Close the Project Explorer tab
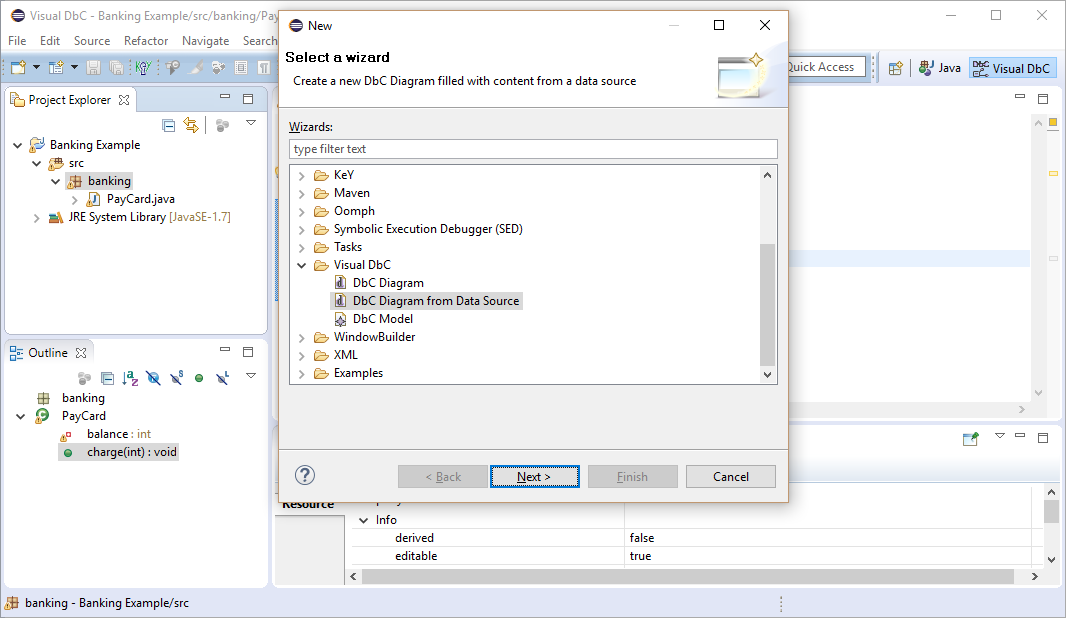Viewport: 1066px width, 618px height. (x=124, y=100)
